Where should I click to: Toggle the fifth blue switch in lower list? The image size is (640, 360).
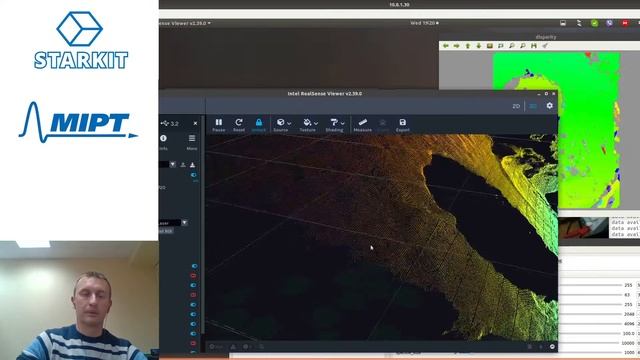point(193,324)
